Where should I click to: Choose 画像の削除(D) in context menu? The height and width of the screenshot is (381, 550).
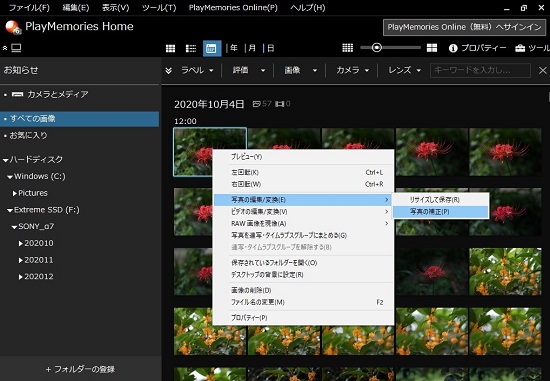(x=303, y=290)
